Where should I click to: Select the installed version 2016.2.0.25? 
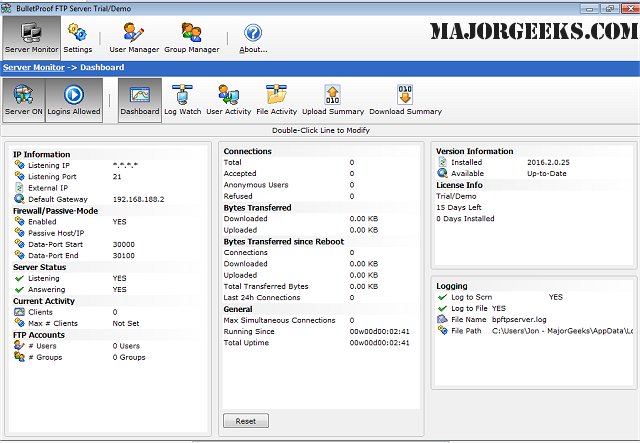(x=548, y=162)
